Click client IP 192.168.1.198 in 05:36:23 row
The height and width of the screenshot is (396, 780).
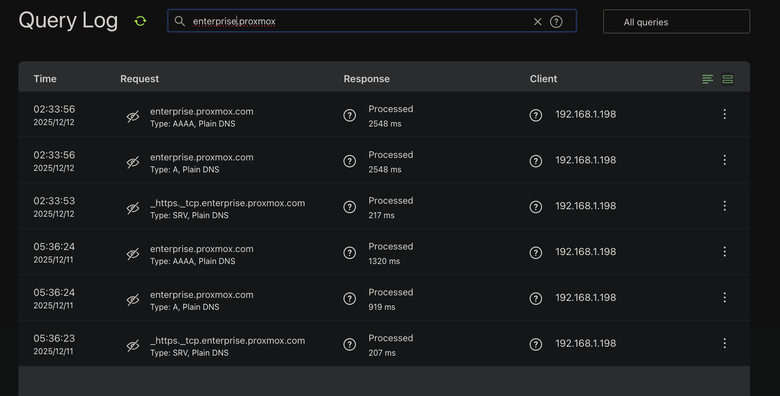585,343
